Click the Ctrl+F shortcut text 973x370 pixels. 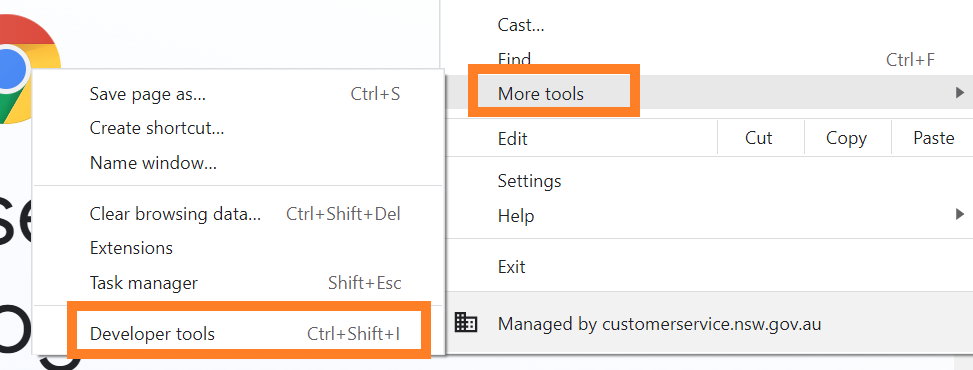[x=910, y=60]
